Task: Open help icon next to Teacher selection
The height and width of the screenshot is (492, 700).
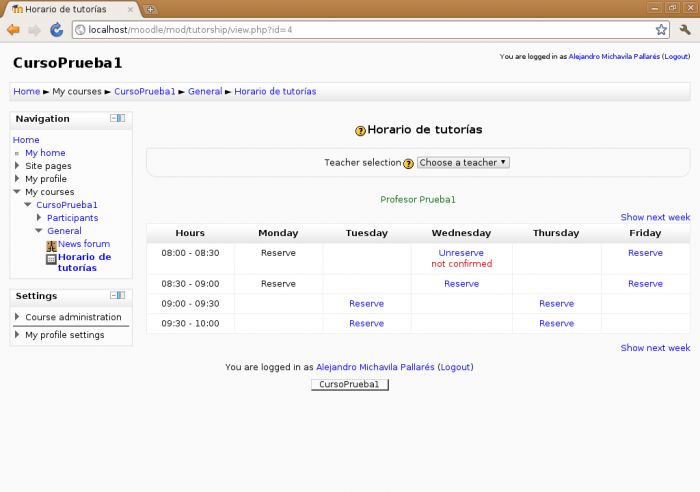Action: click(x=408, y=163)
